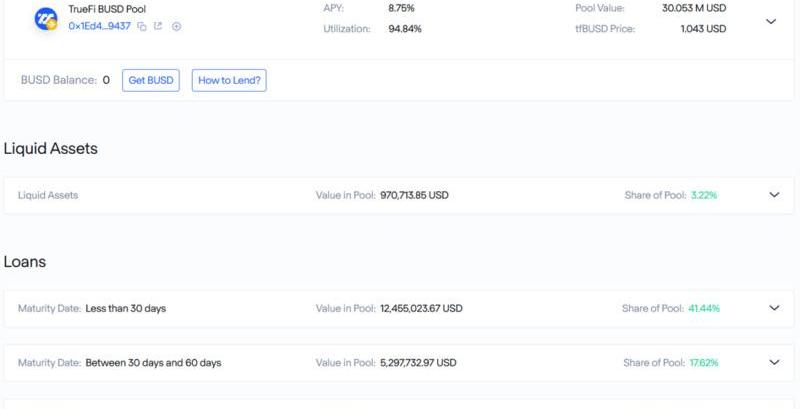Click the Get BUSD button
This screenshot has height=409, width=800.
(150, 81)
